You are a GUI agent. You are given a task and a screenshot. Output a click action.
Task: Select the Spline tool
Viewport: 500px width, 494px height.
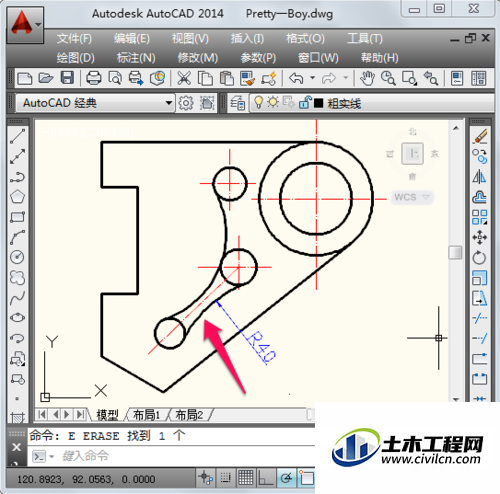tap(17, 298)
